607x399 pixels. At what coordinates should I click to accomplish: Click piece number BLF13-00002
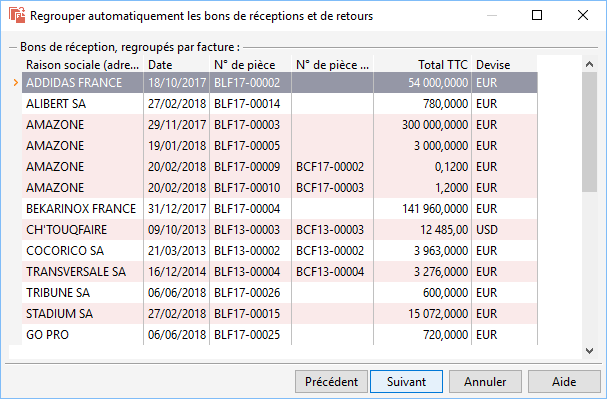pos(247,250)
